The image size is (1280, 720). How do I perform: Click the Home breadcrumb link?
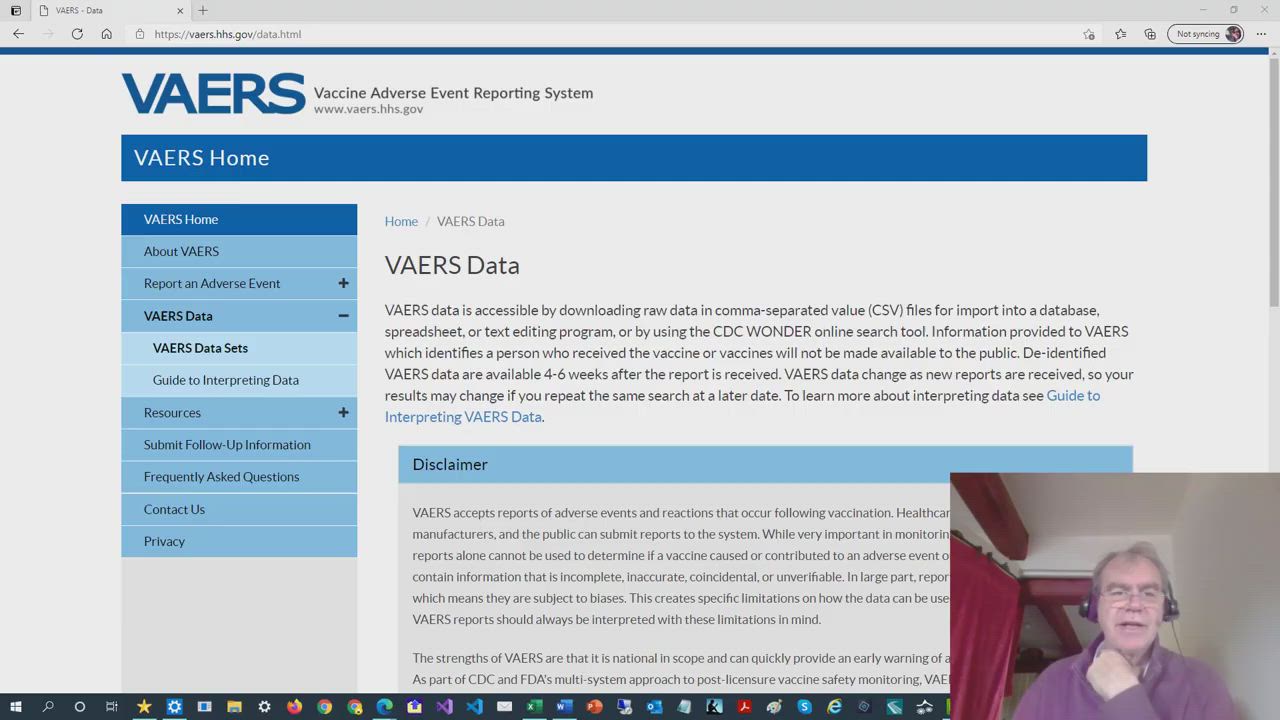401,221
